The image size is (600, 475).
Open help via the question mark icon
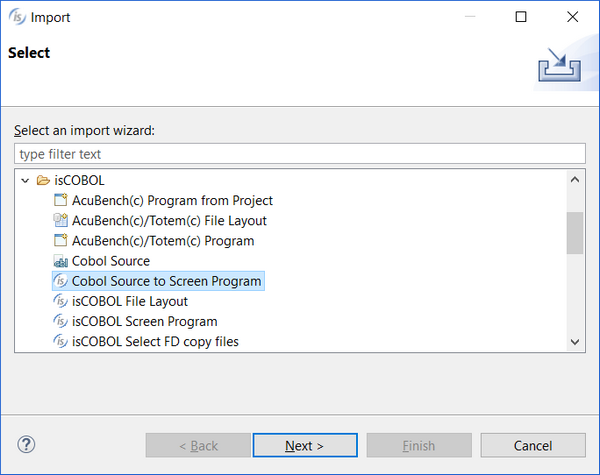(x=26, y=444)
